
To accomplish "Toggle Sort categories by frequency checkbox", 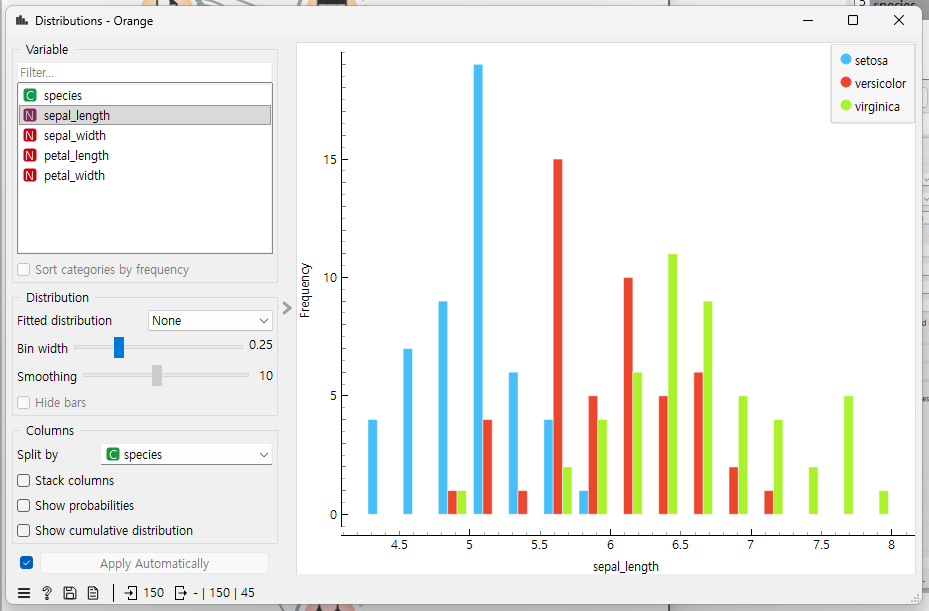I will (x=24, y=270).
